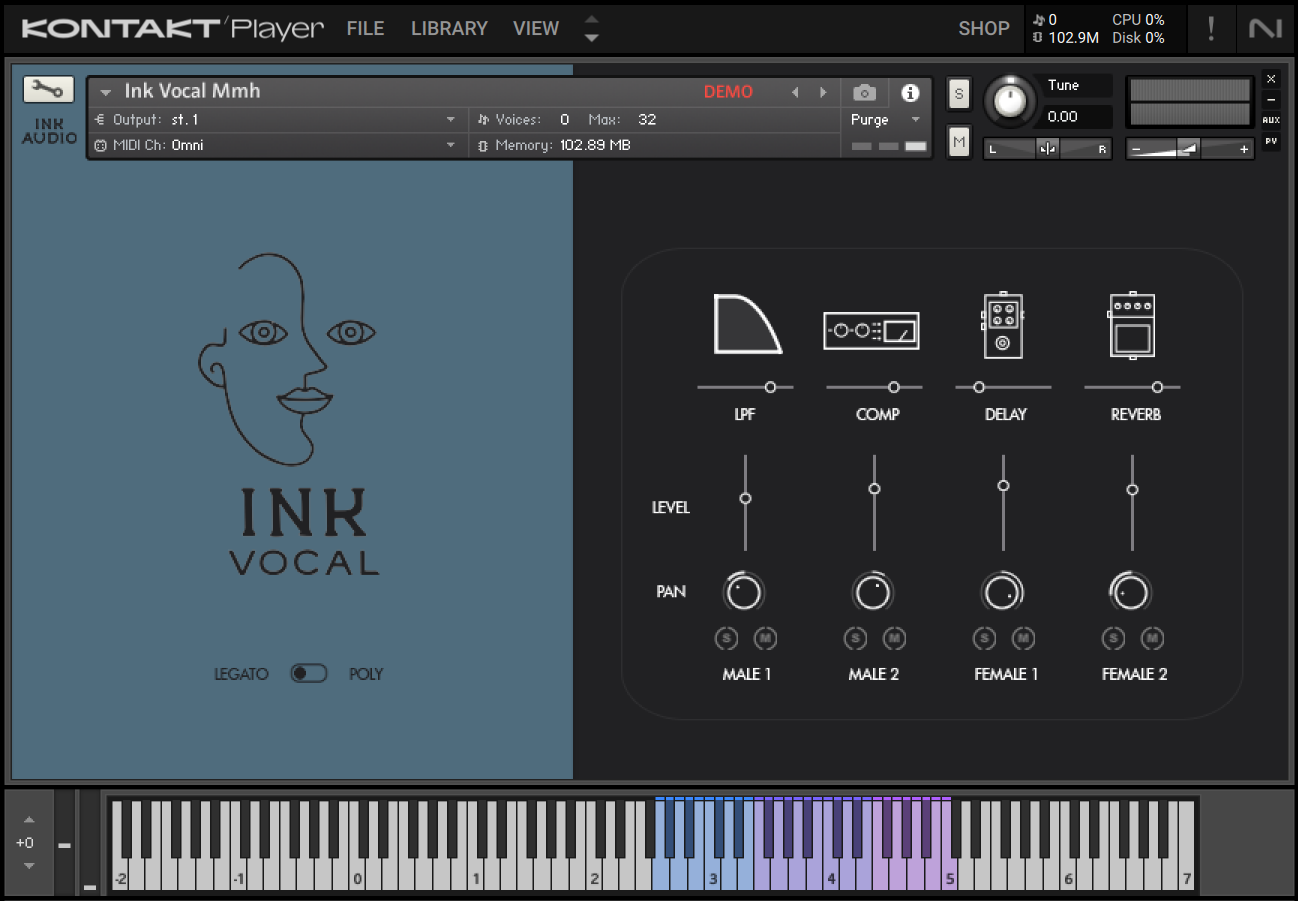The height and width of the screenshot is (901, 1298).
Task: Open the up/down arrows beside VIEW
Action: (x=591, y=28)
